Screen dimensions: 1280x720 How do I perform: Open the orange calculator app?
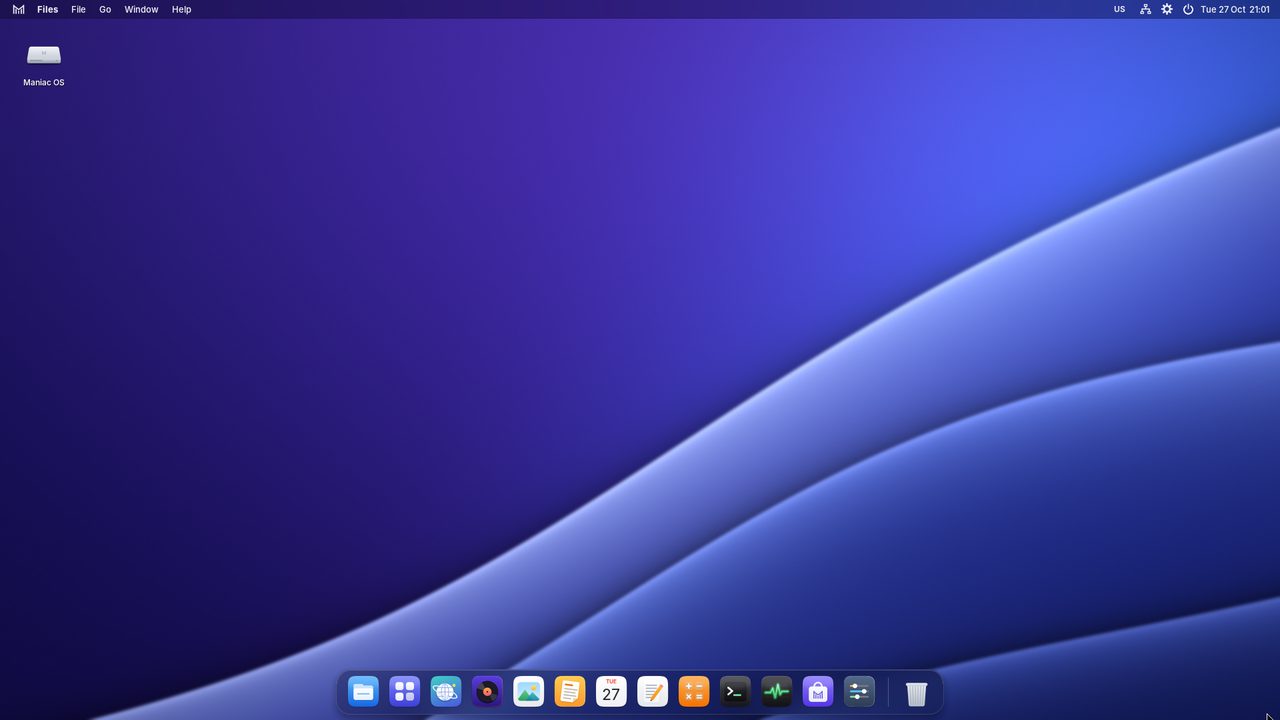pyautogui.click(x=694, y=691)
